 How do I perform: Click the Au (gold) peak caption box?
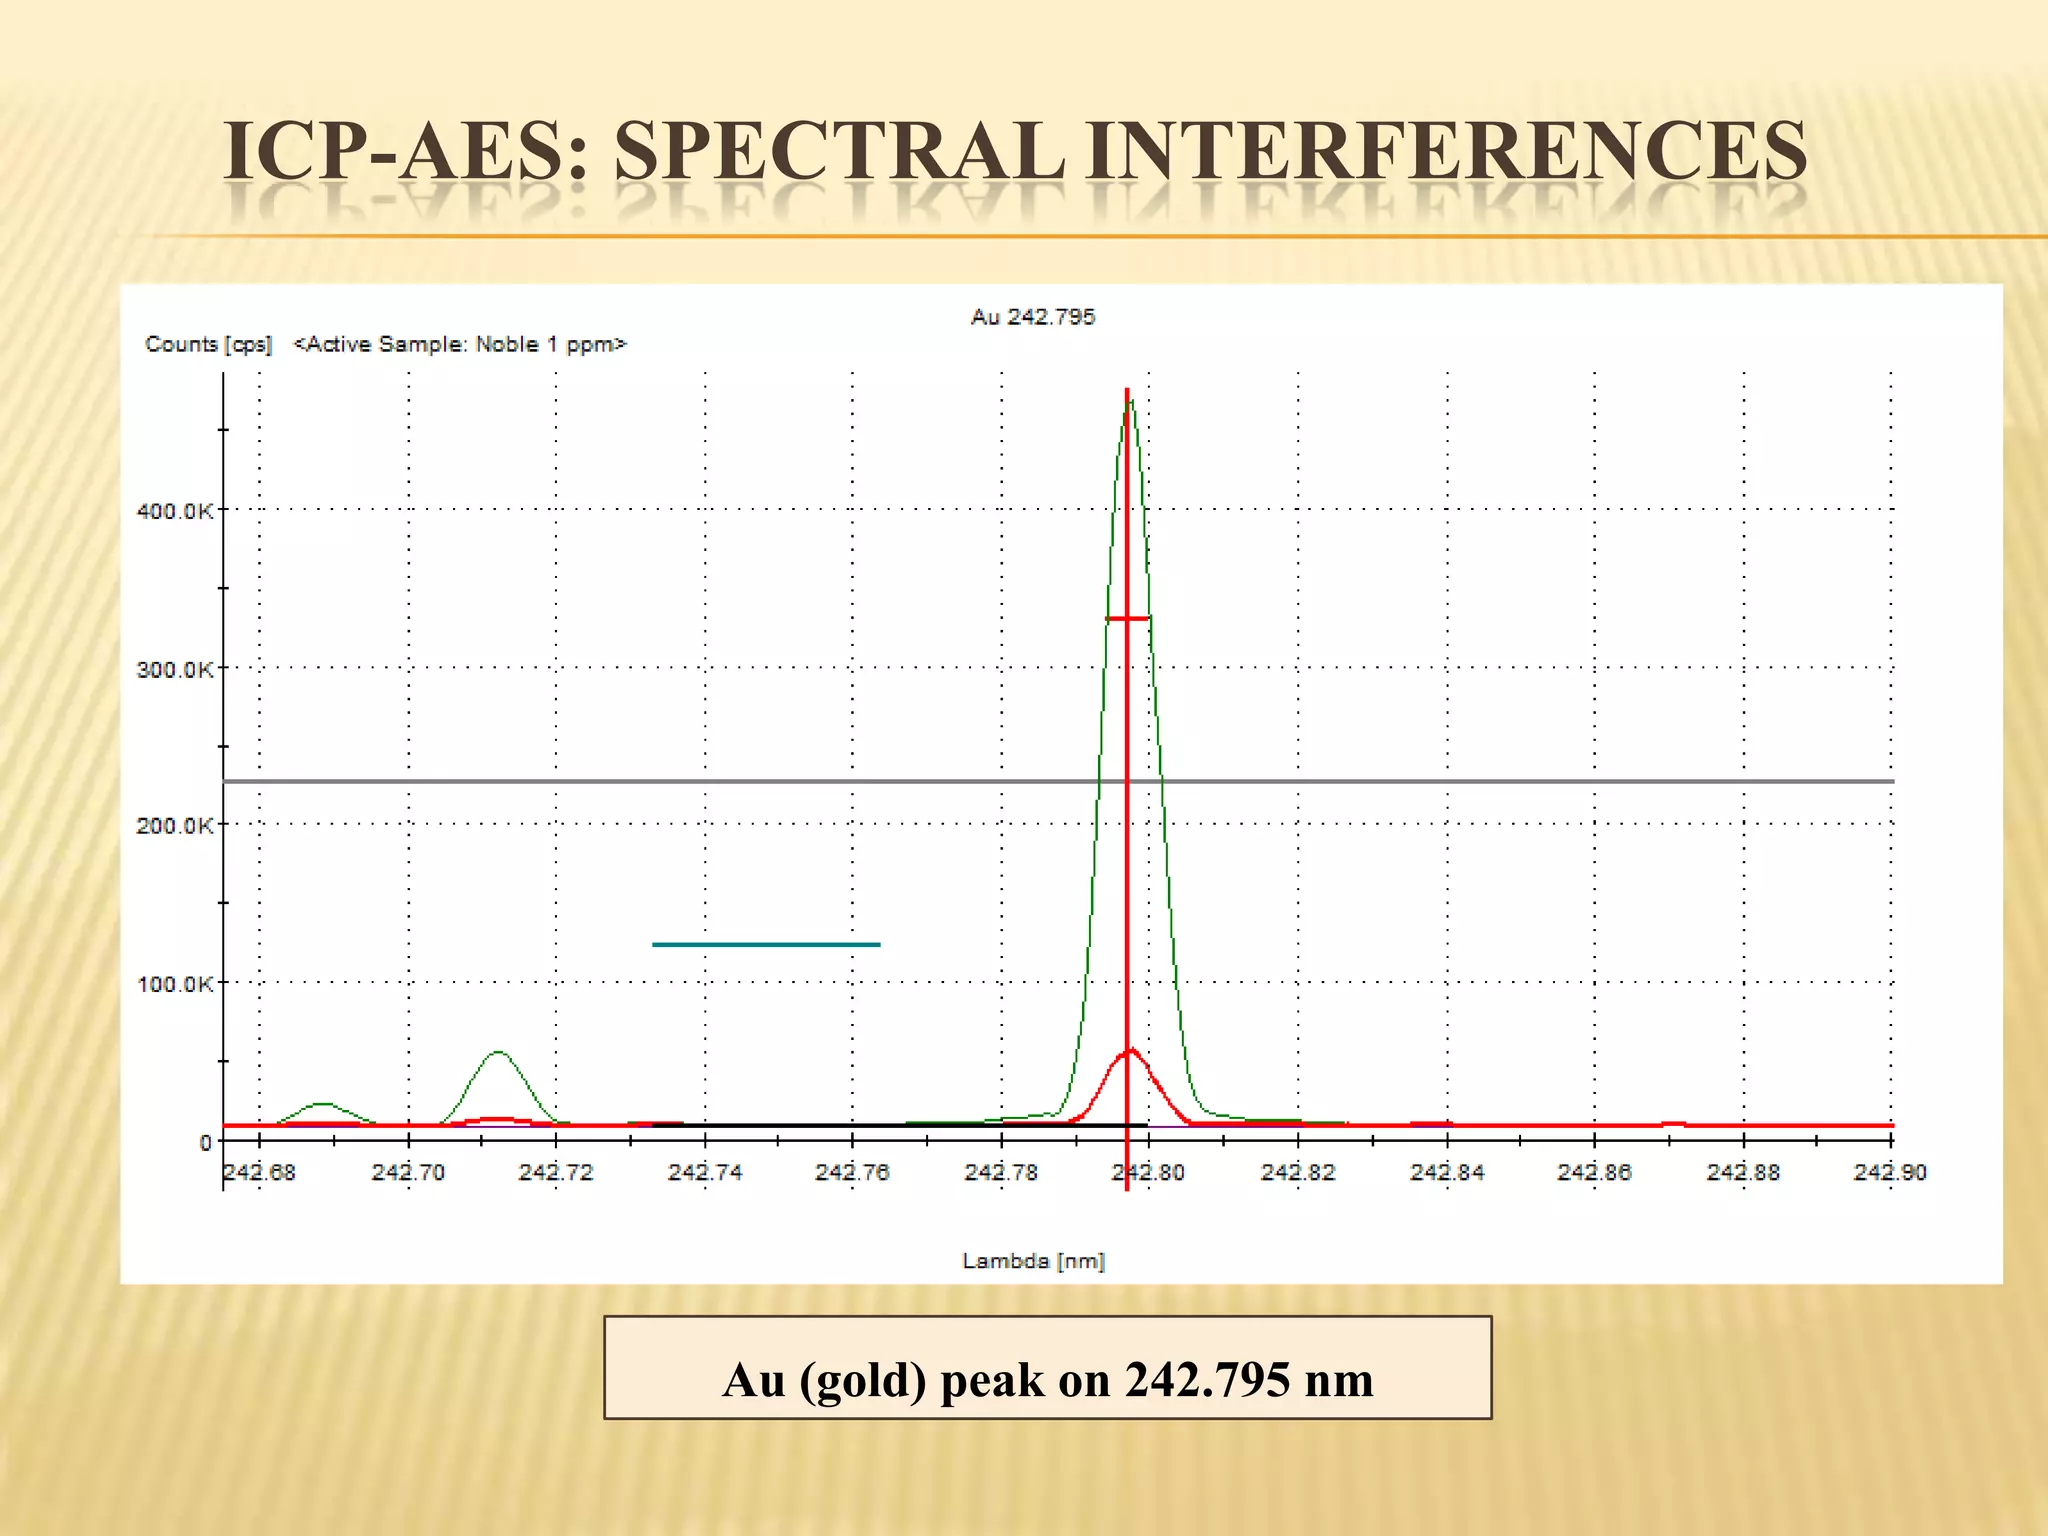pyautogui.click(x=1047, y=1368)
